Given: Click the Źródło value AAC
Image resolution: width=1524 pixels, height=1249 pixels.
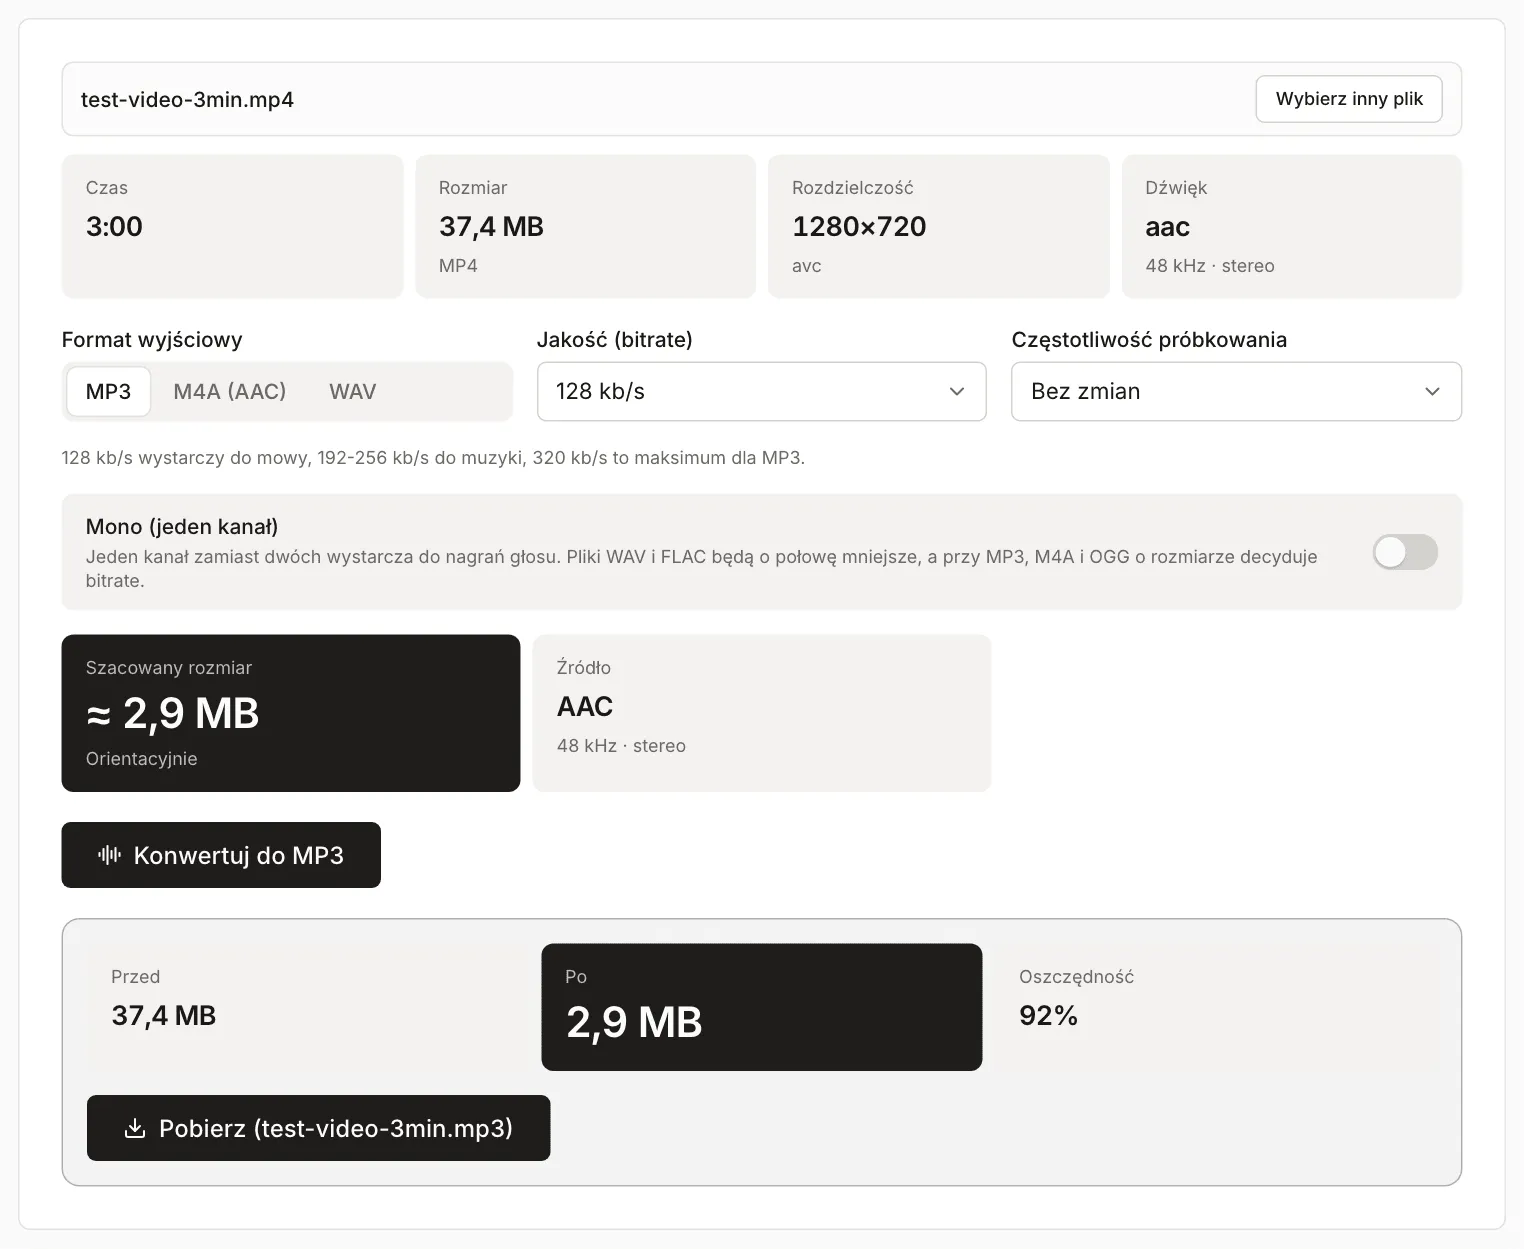Looking at the screenshot, I should coord(585,706).
